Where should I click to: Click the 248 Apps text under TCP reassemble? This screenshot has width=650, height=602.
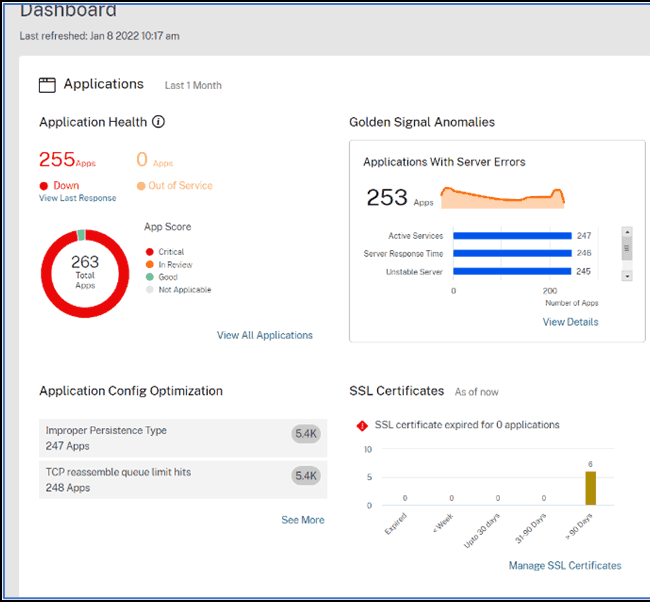coord(68,488)
